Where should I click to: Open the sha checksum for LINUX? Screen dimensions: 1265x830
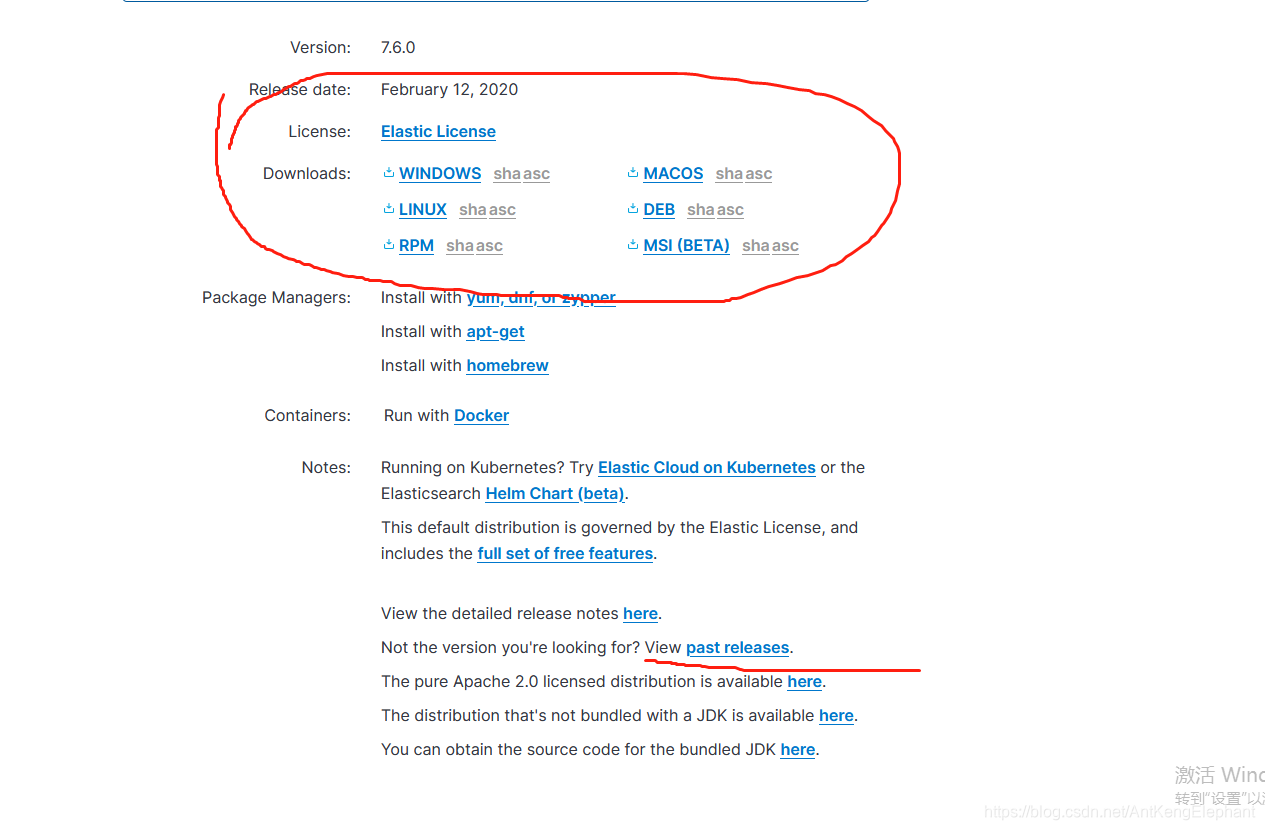point(473,210)
